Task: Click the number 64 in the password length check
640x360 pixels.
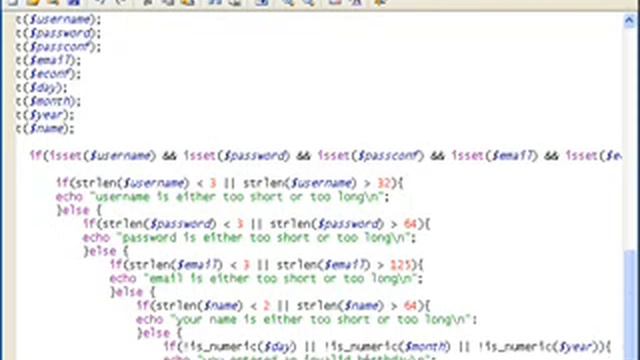Action: pyautogui.click(x=411, y=224)
